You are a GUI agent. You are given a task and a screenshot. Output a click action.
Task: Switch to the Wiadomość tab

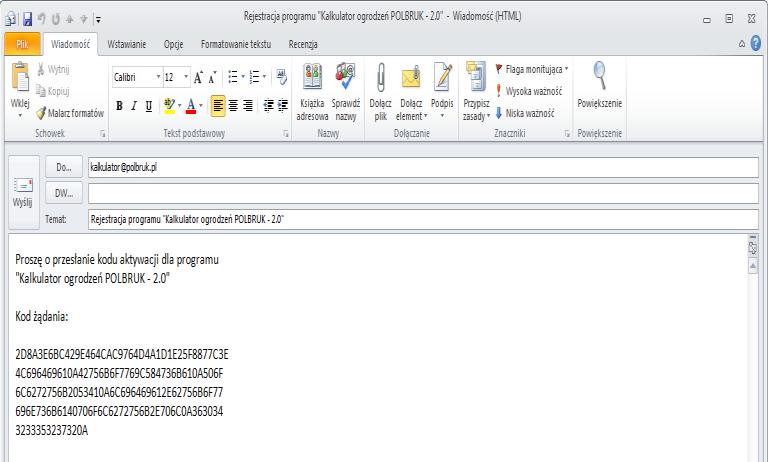click(x=71, y=44)
